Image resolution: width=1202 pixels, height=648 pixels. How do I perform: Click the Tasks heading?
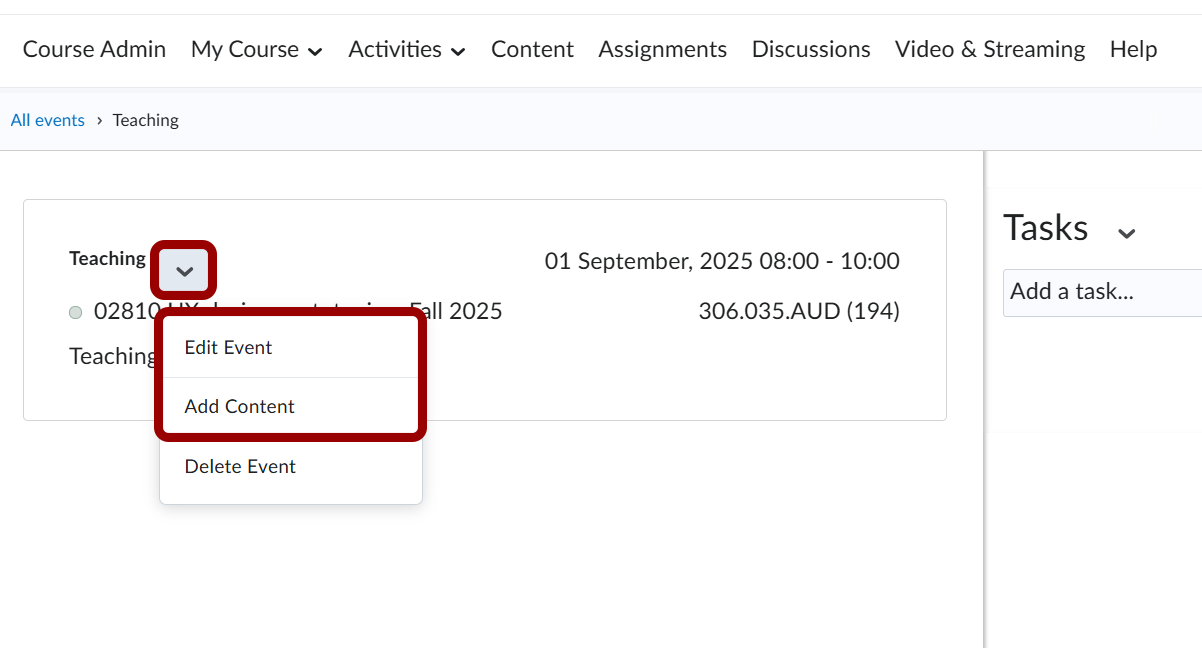pos(1045,228)
